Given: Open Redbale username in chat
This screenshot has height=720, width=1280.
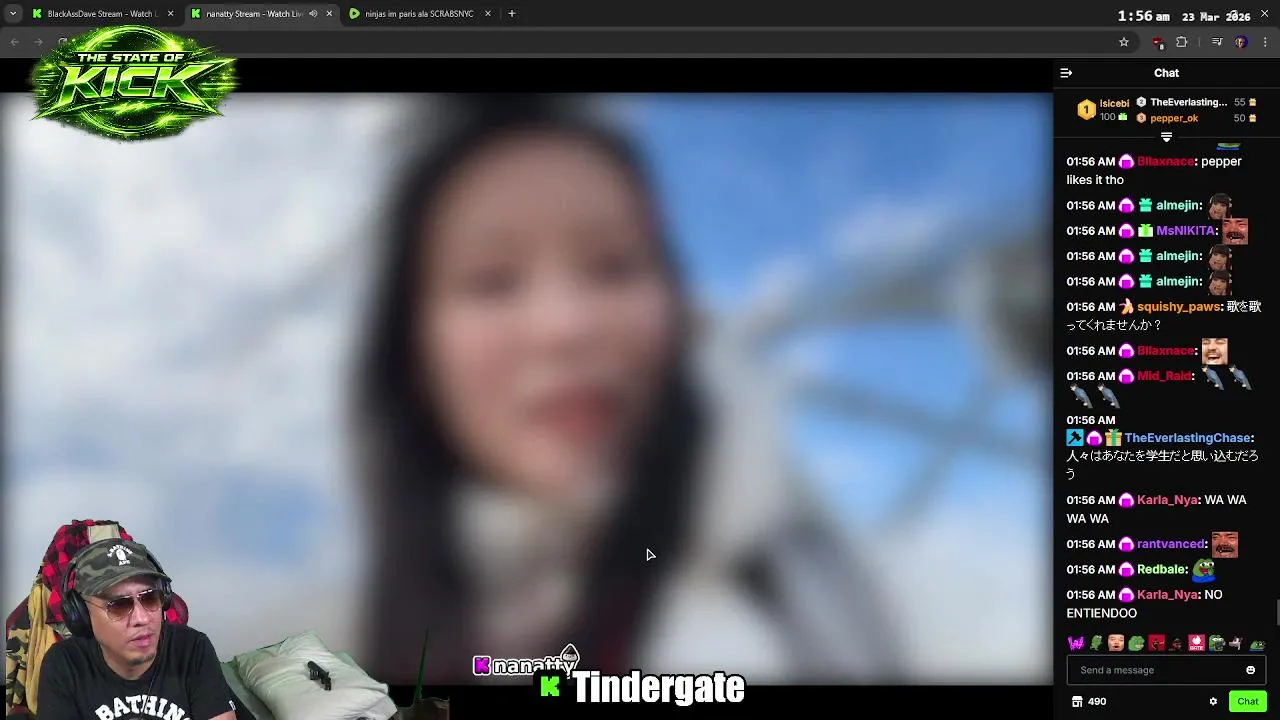Looking at the screenshot, I should point(1162,569).
